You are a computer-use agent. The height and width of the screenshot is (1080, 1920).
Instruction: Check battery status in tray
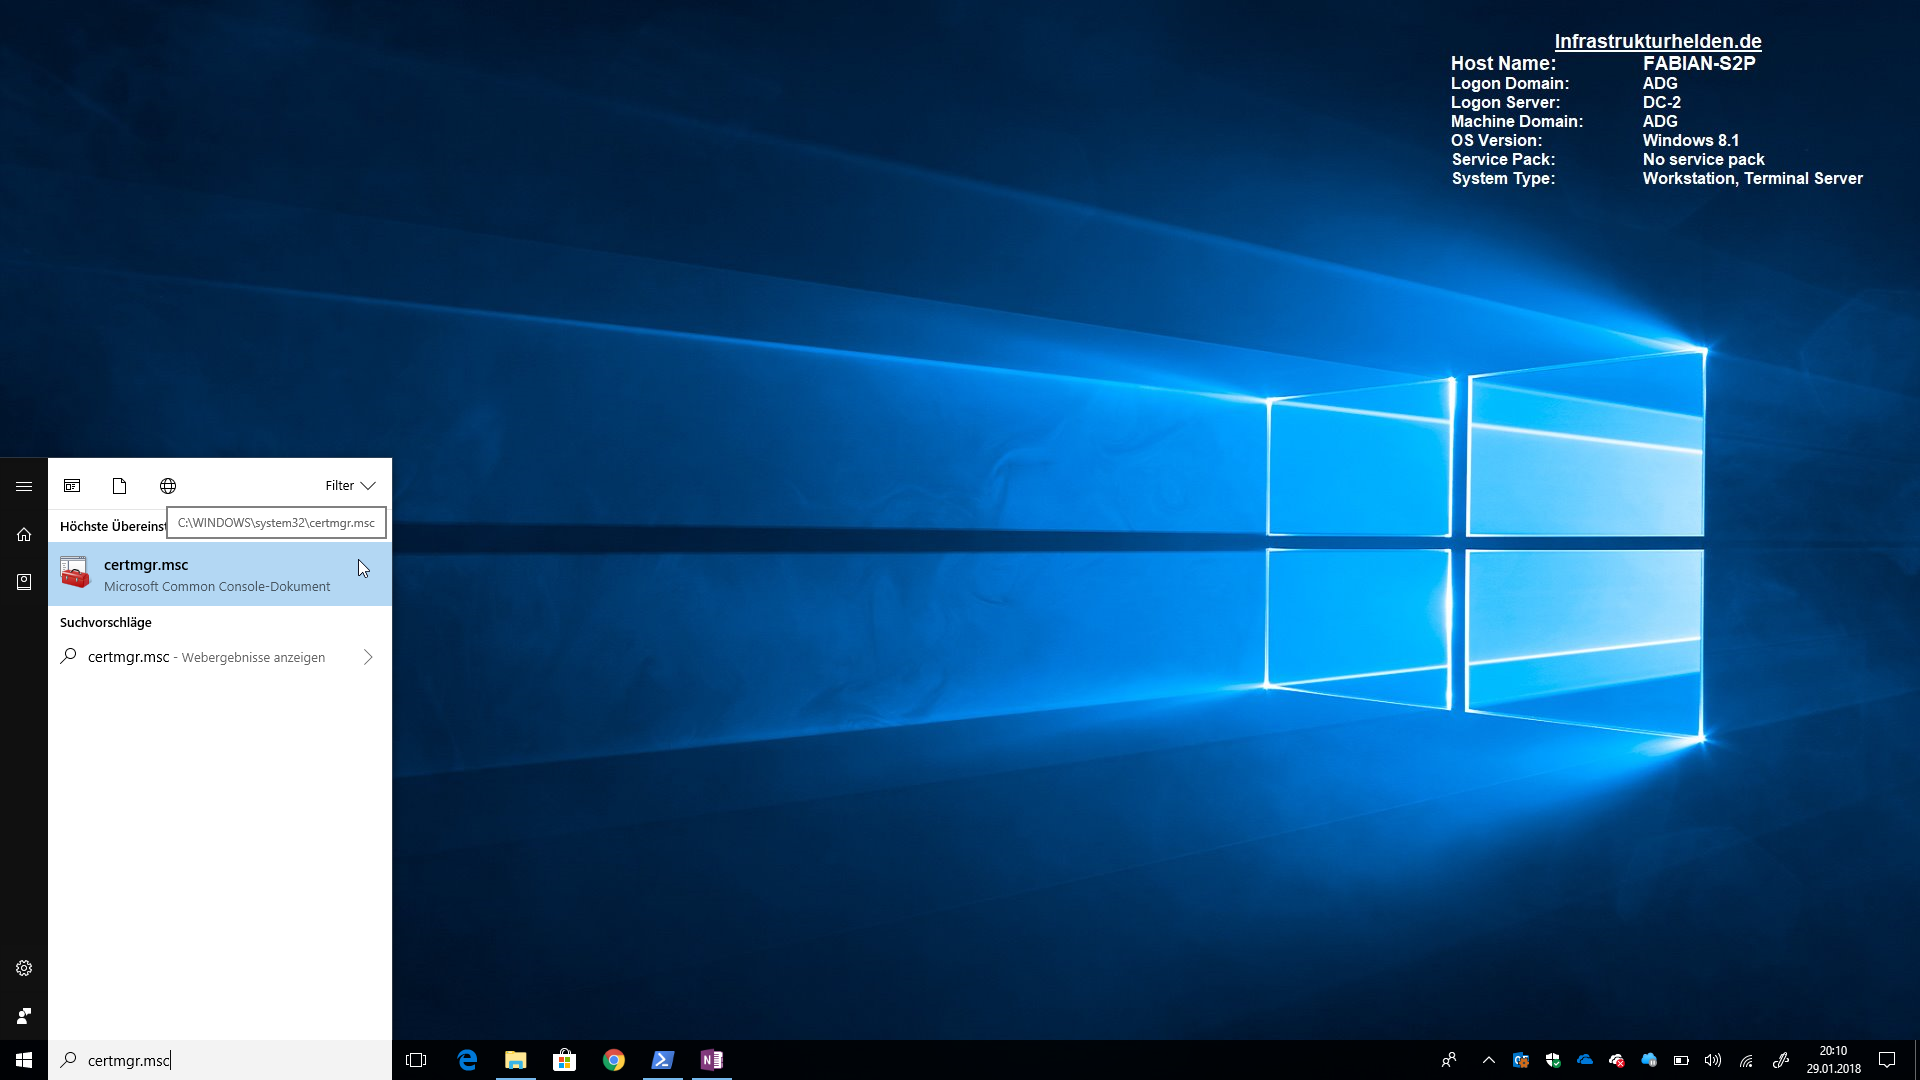[1681, 1060]
